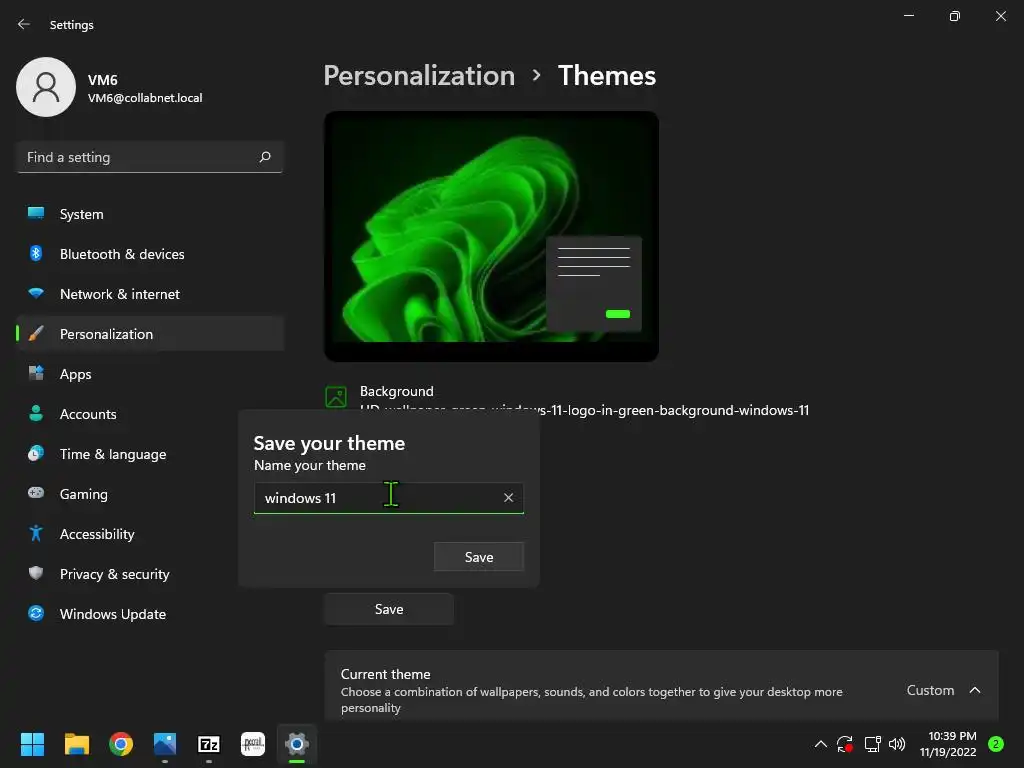Click the network tray icon
This screenshot has height=768, width=1024.
click(872, 744)
